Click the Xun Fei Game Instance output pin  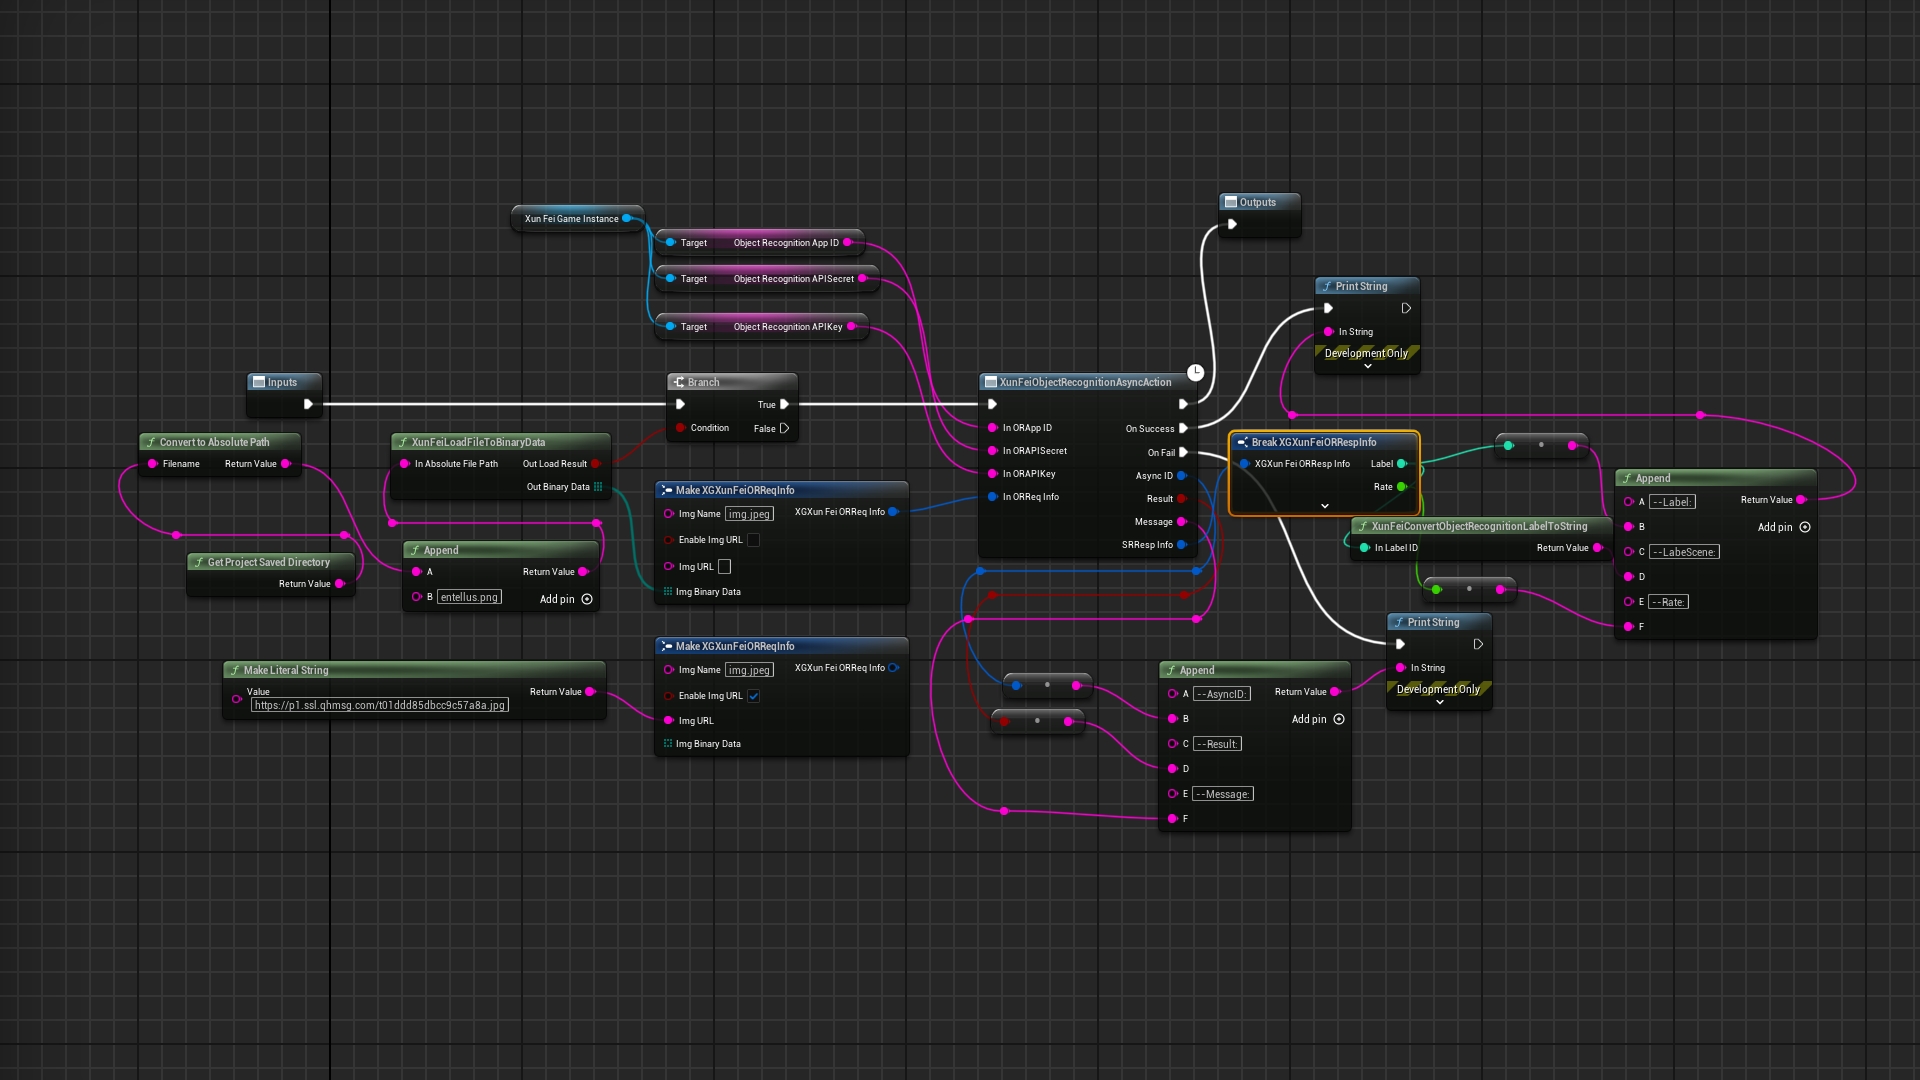(x=627, y=219)
